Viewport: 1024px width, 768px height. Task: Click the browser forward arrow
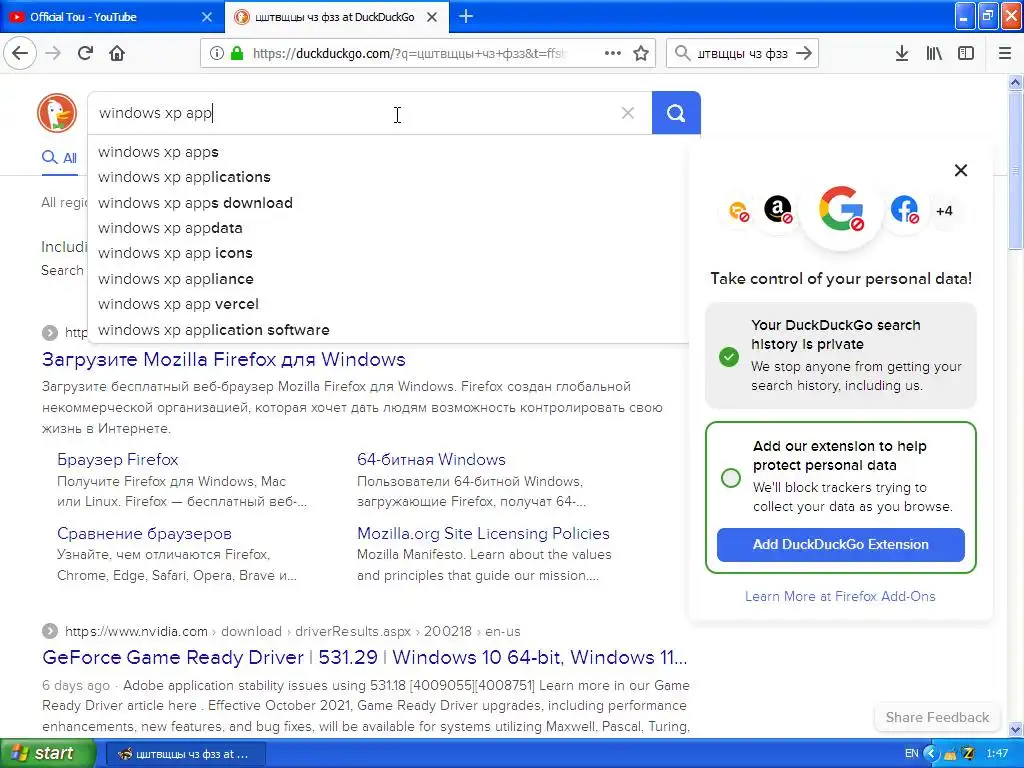click(53, 53)
